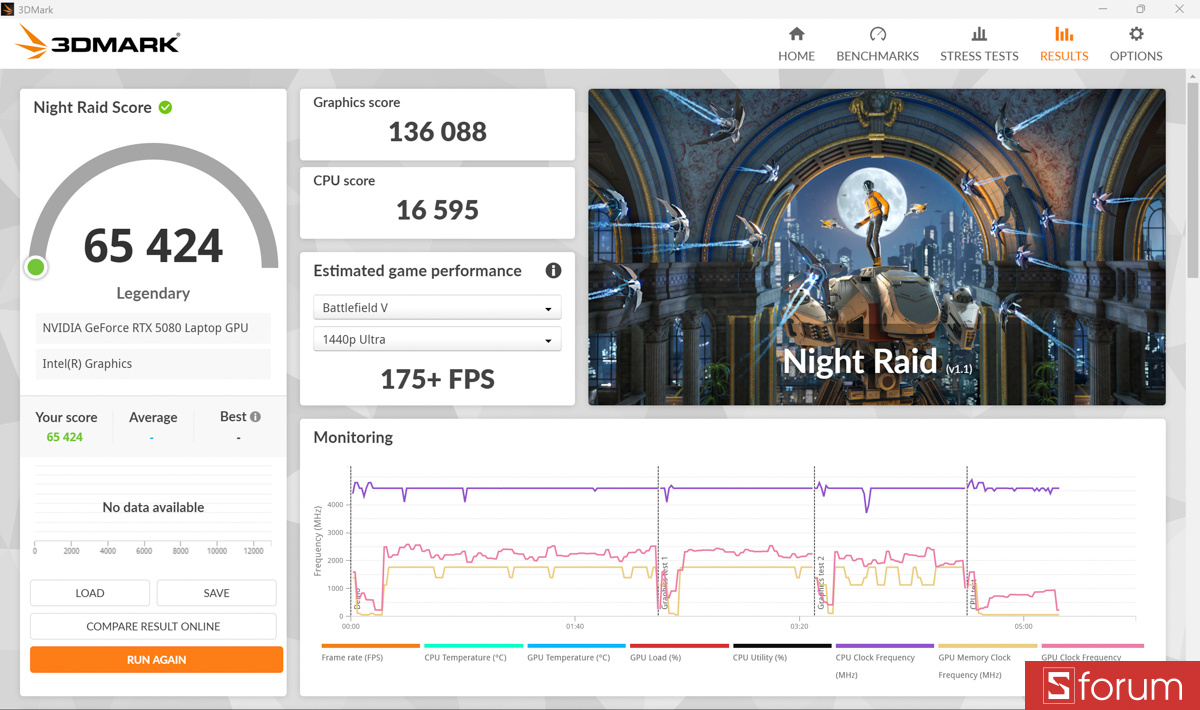Click the CPU score value 16 595
Screen dimensions: 1200x710
(x=437, y=210)
